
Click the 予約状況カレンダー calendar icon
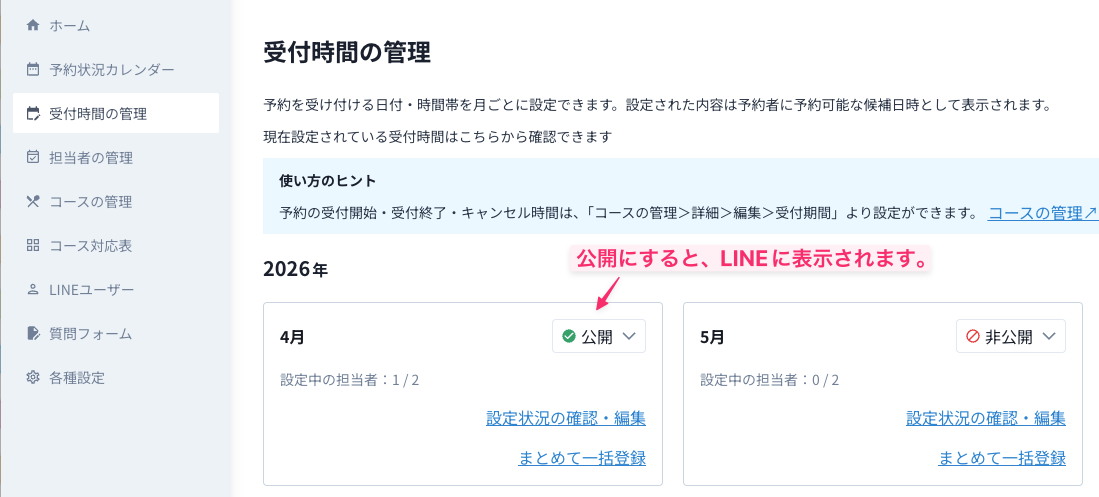[x=33, y=70]
